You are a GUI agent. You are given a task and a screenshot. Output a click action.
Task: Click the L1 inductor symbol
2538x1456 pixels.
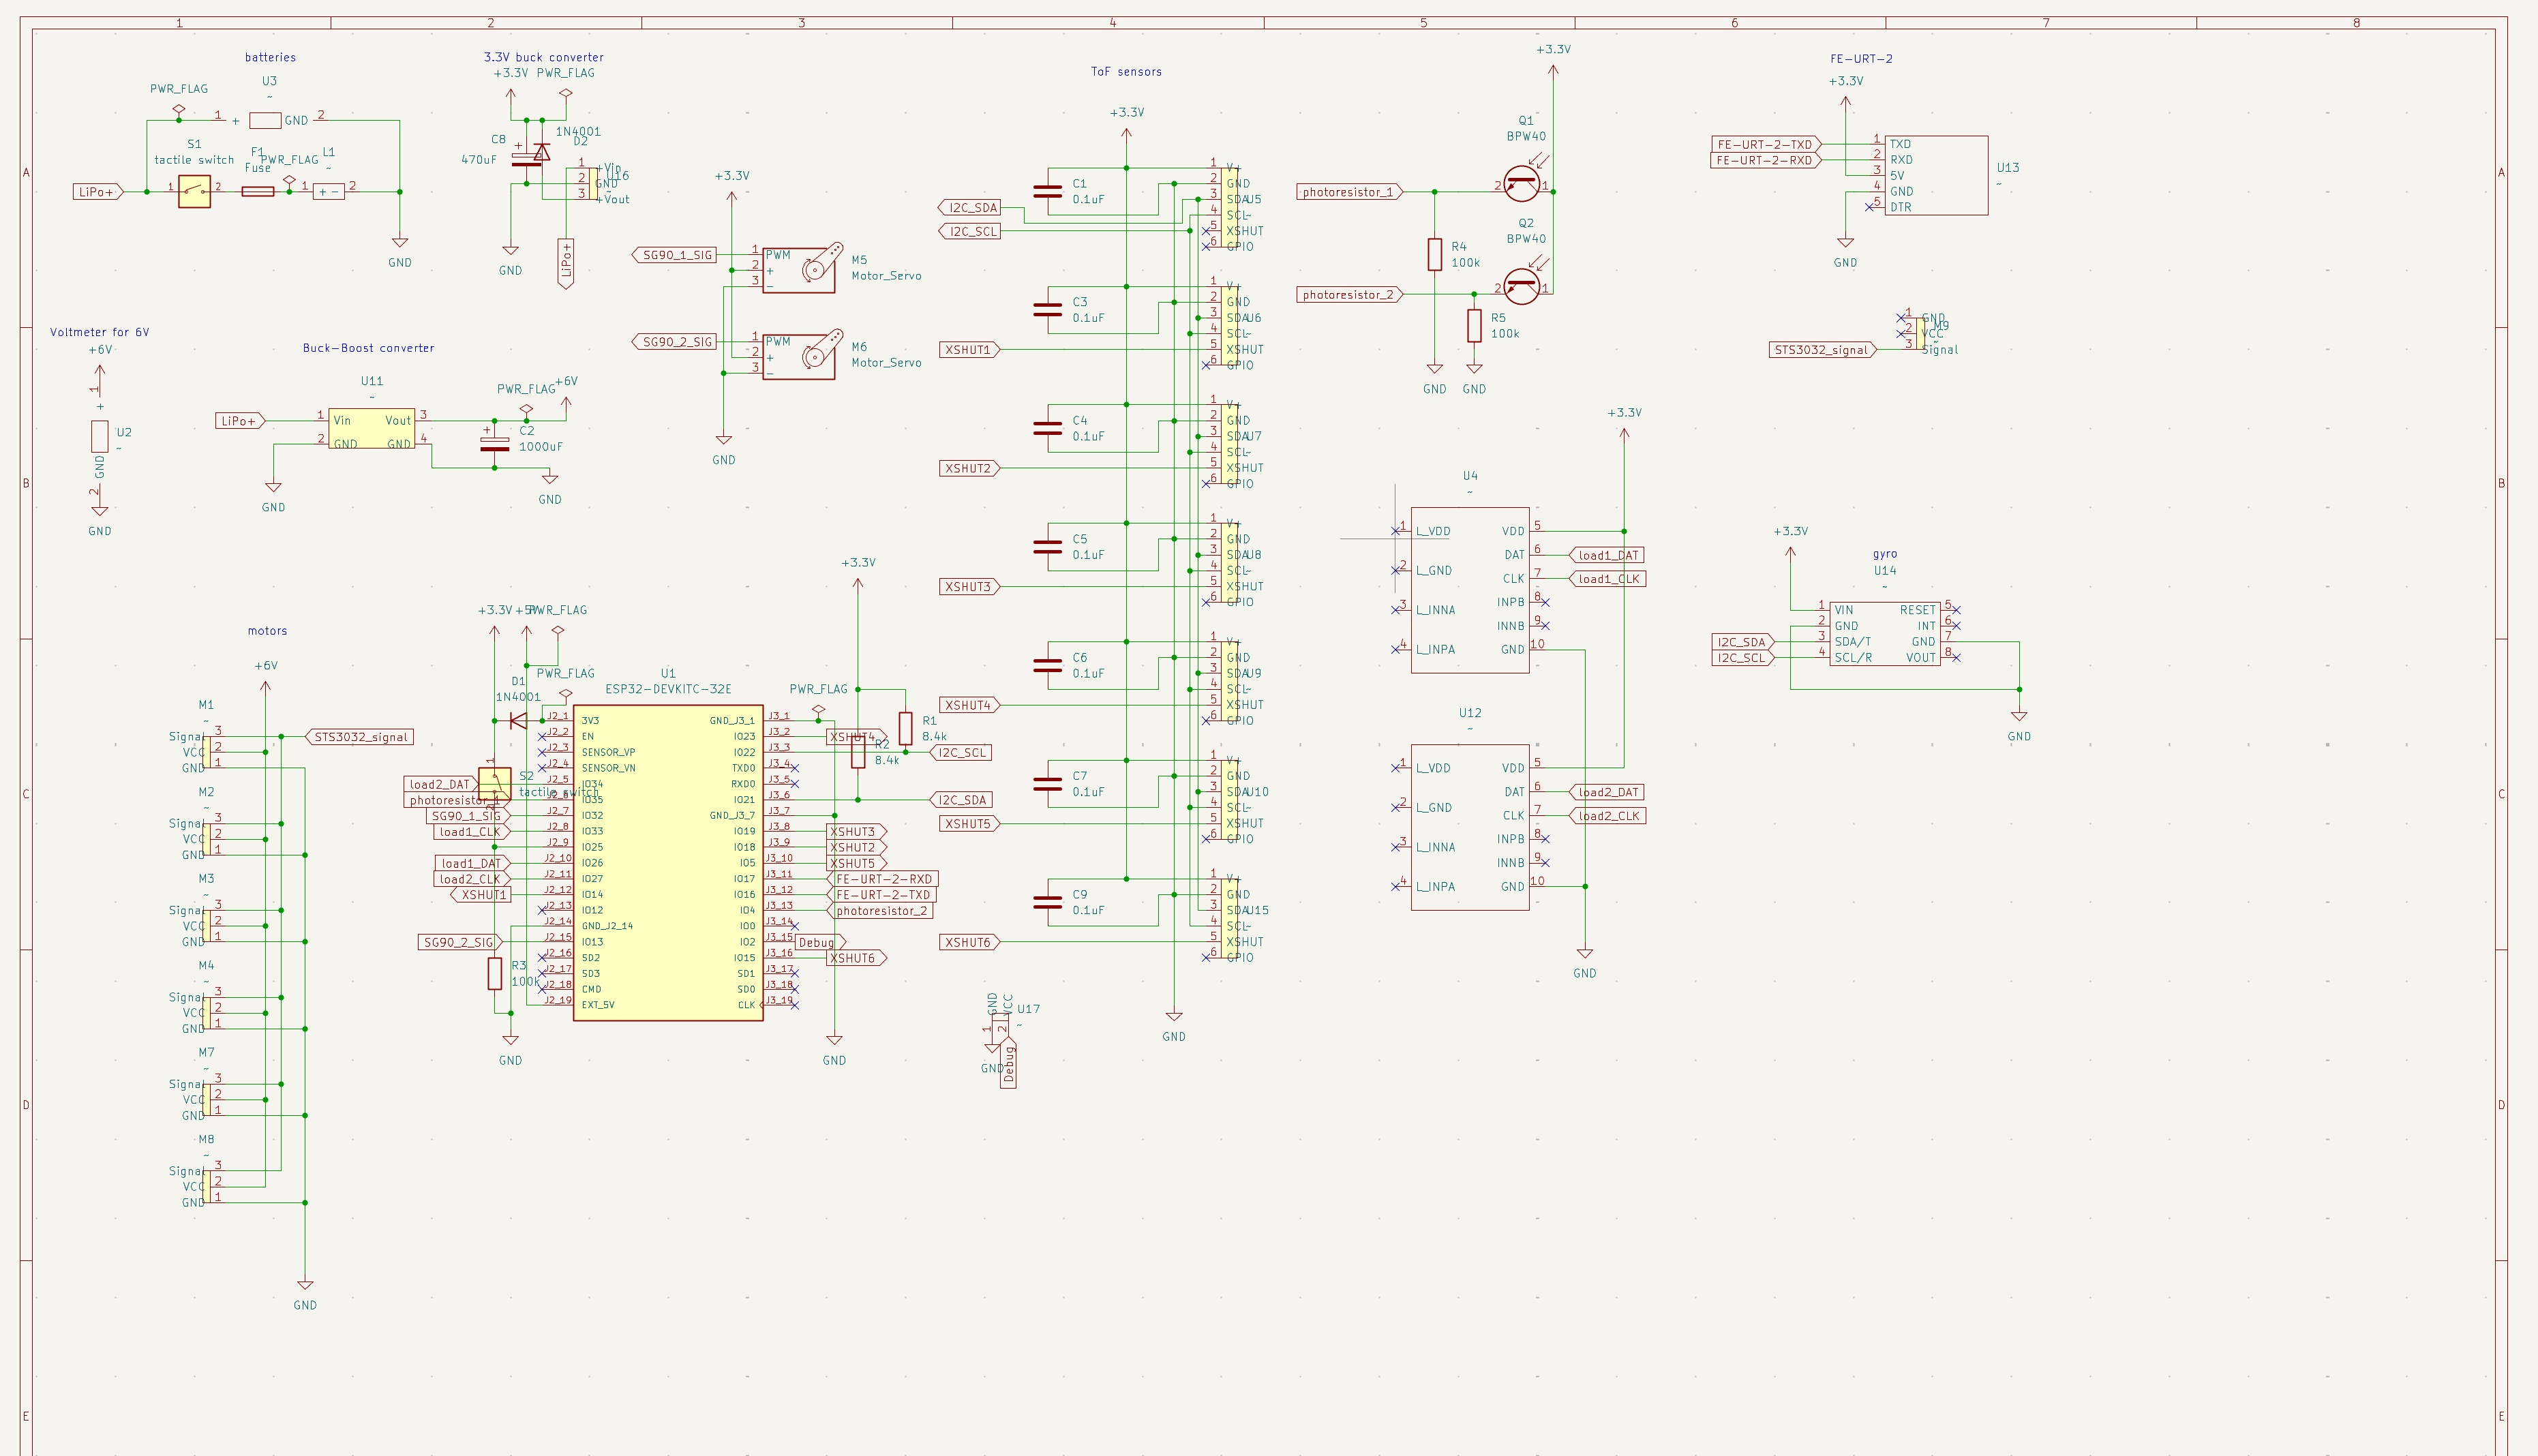(x=329, y=191)
